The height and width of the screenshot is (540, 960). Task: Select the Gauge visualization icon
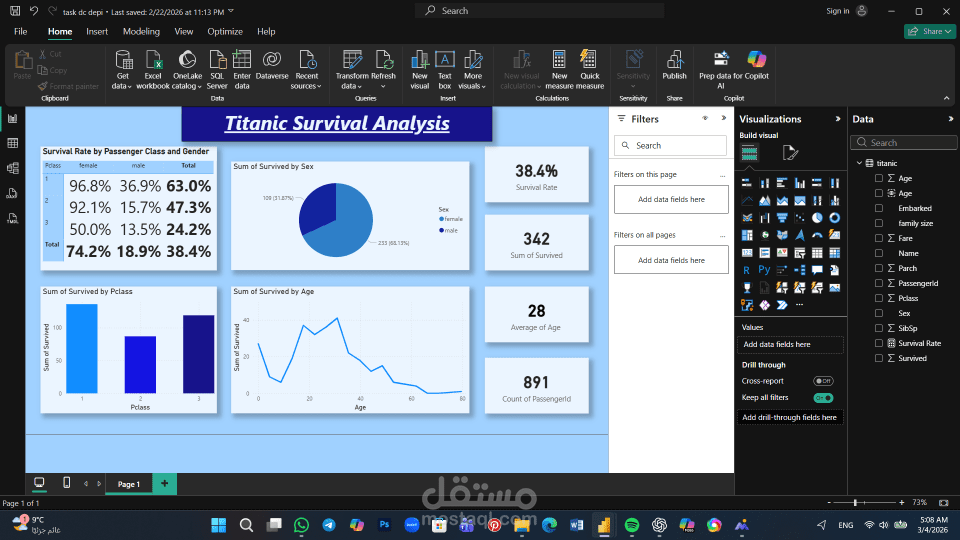tap(817, 235)
